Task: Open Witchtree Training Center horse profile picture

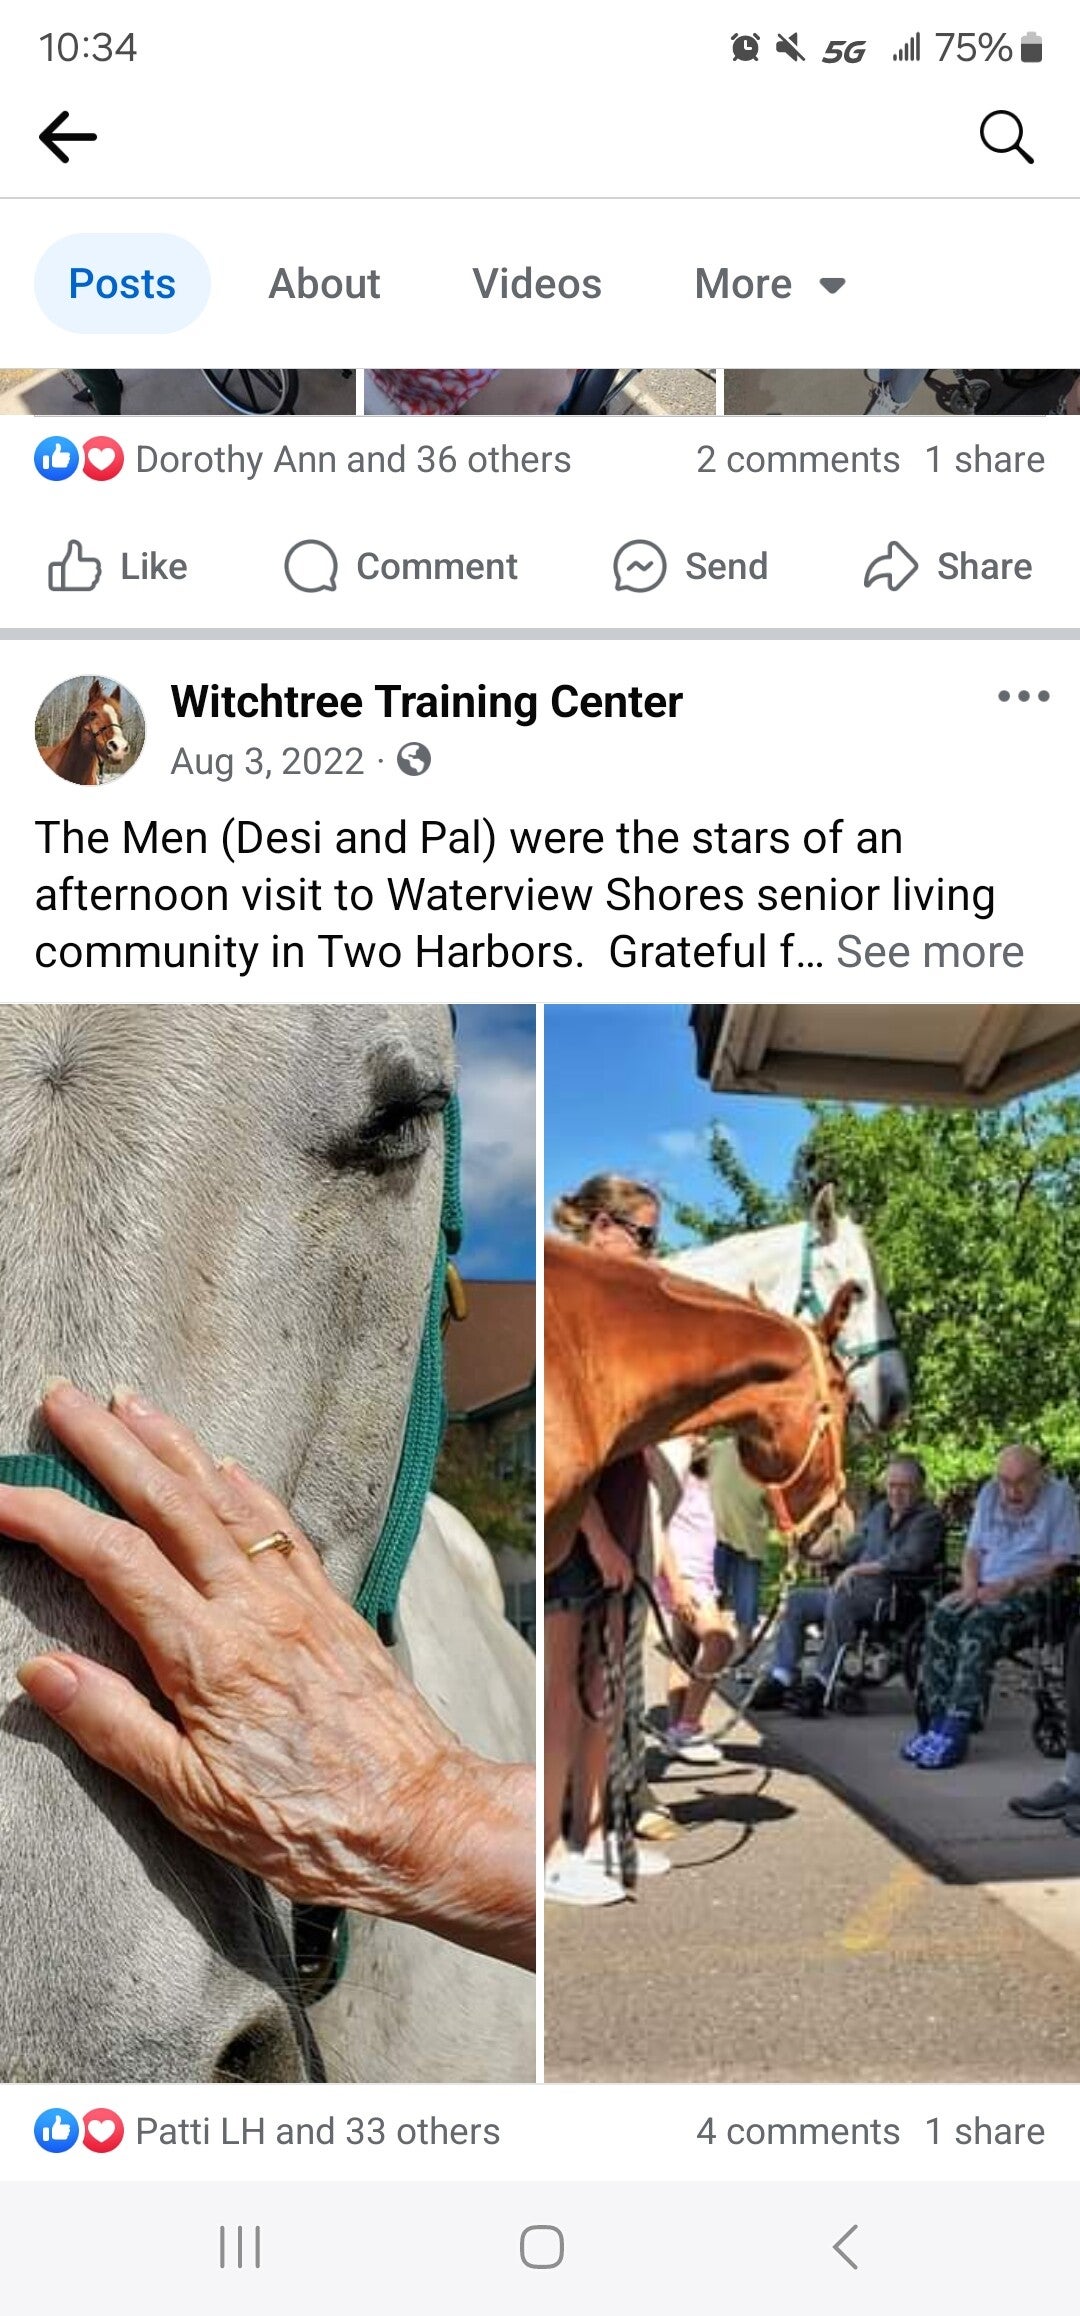Action: coord(90,730)
